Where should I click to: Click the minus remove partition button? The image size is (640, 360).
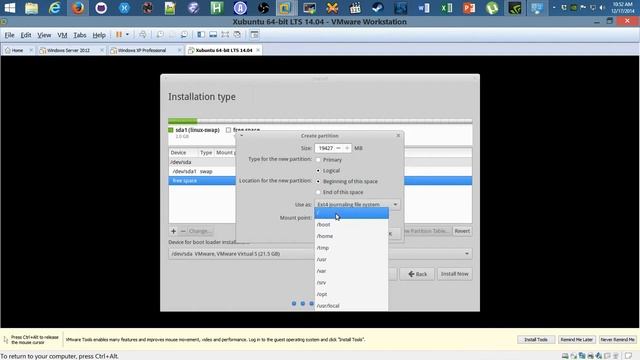tap(183, 231)
